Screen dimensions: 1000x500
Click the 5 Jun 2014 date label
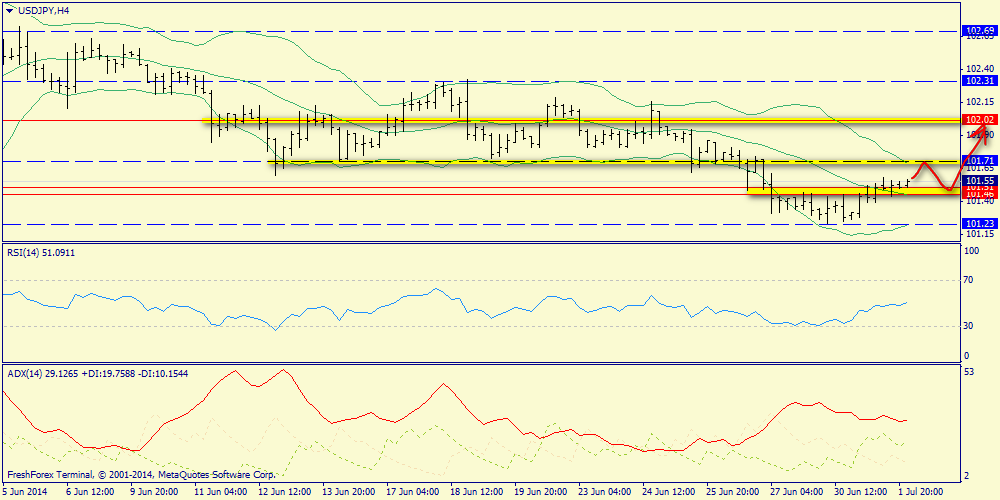[x=26, y=492]
